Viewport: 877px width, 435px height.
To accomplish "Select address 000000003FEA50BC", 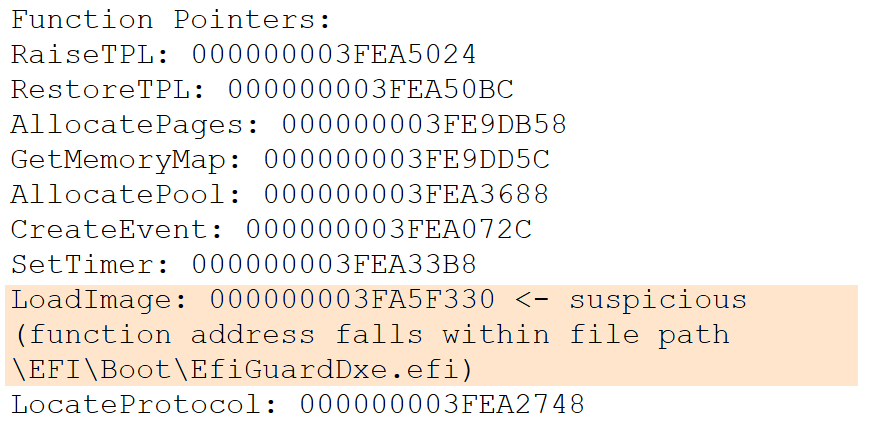I will (370, 90).
